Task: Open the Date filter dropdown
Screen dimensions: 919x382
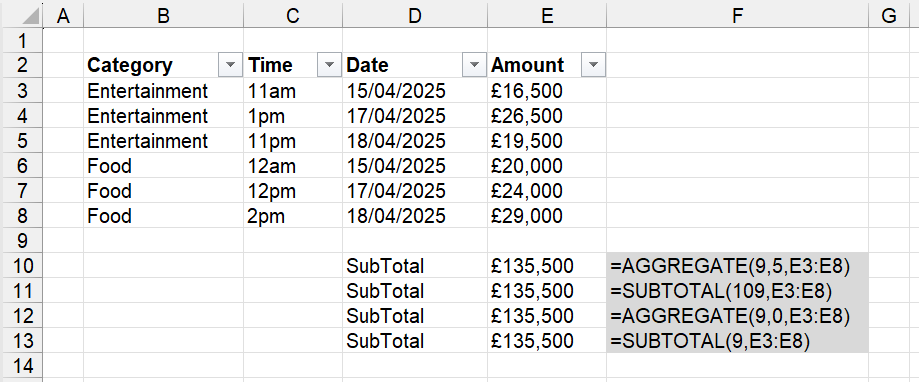Action: (474, 65)
